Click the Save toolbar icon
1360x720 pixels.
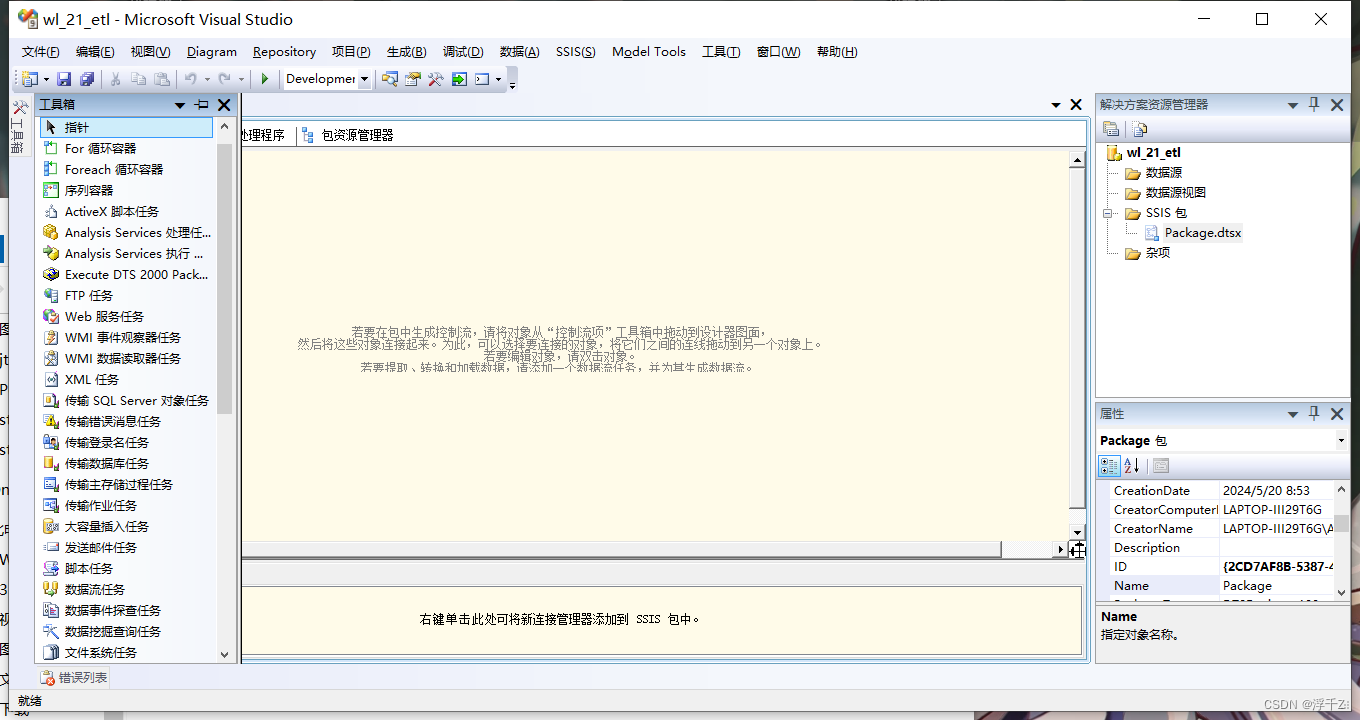point(64,79)
